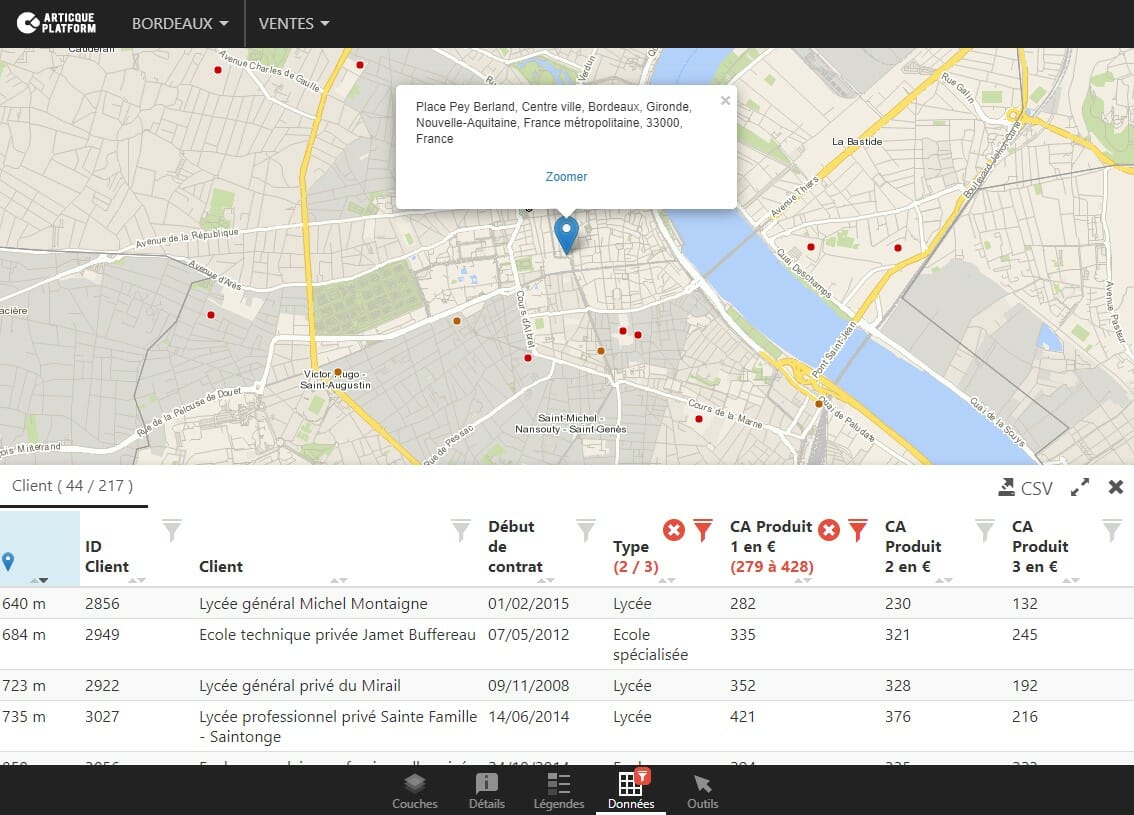The height and width of the screenshot is (815, 1134).
Task: Sort by CA Produit 1 arrows
Action: coord(803,580)
